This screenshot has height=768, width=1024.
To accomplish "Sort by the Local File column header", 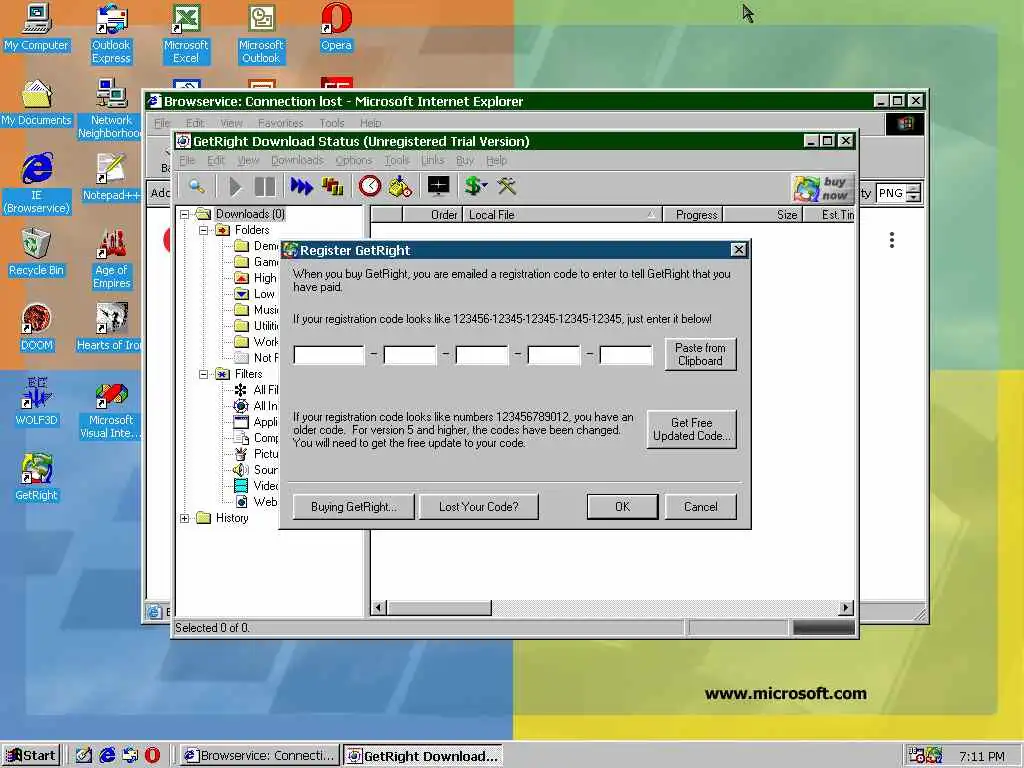I will pos(562,215).
